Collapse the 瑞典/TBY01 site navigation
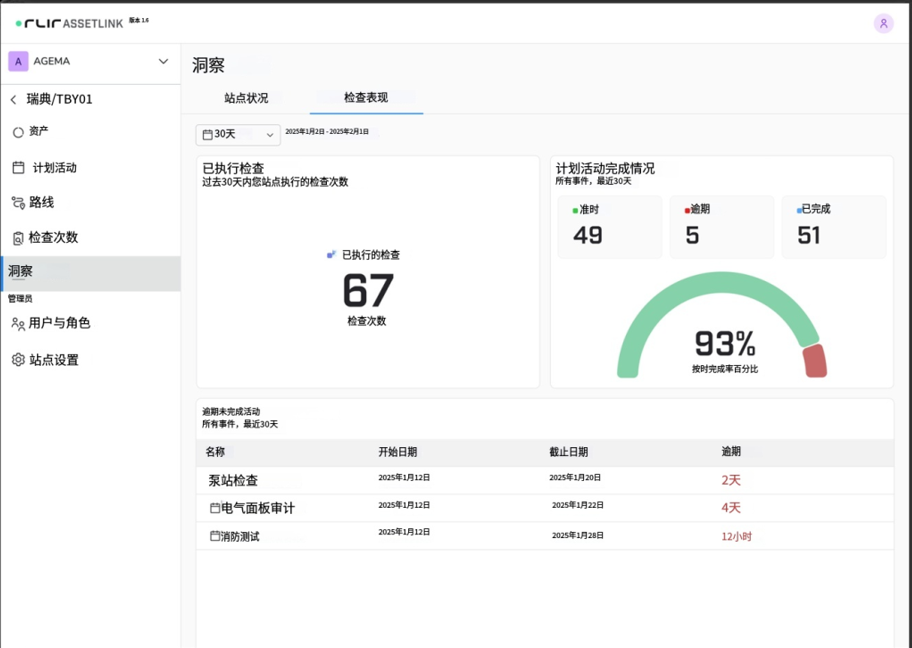This screenshot has height=648, width=912. pyautogui.click(x=12, y=99)
